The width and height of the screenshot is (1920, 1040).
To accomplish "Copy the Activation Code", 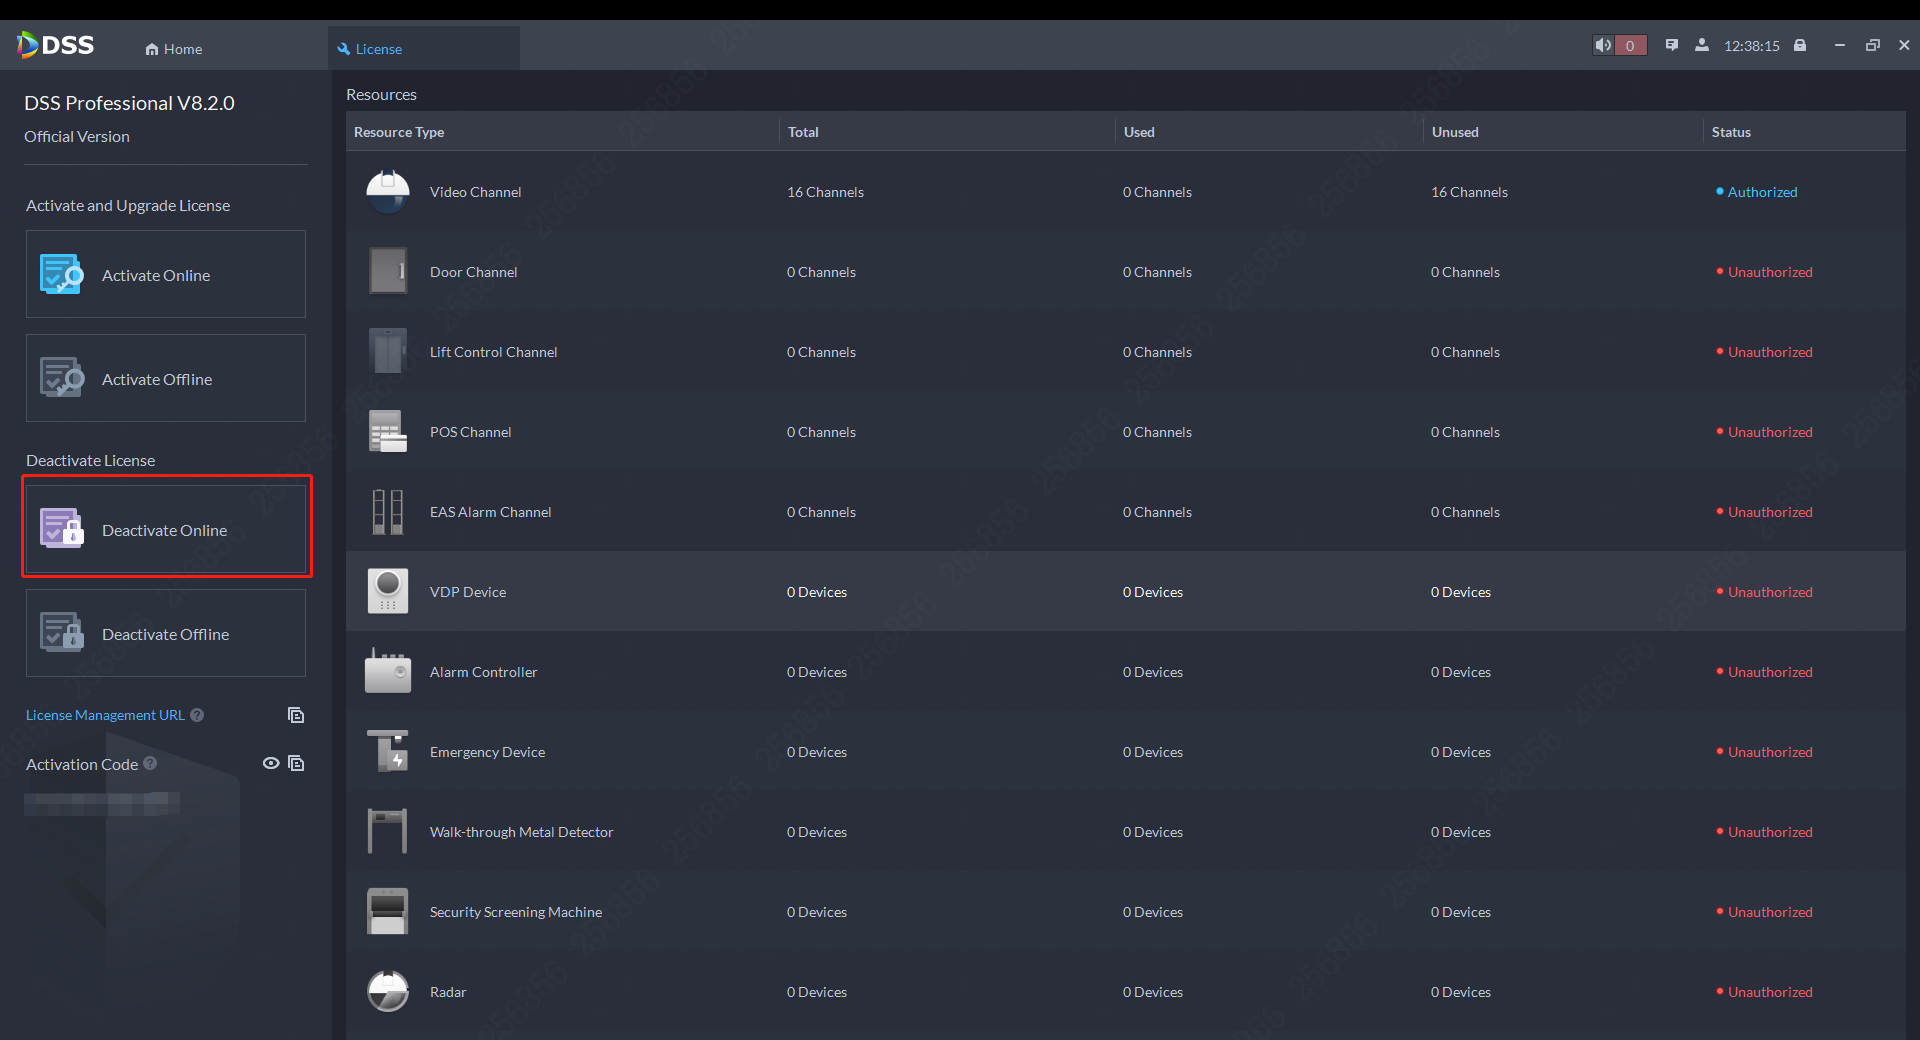I will [296, 763].
